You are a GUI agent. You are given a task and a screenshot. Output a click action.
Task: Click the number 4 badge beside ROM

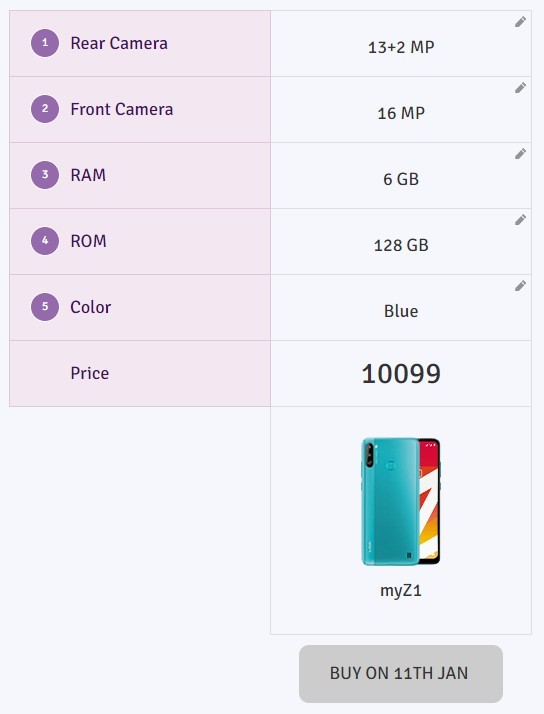point(45,241)
